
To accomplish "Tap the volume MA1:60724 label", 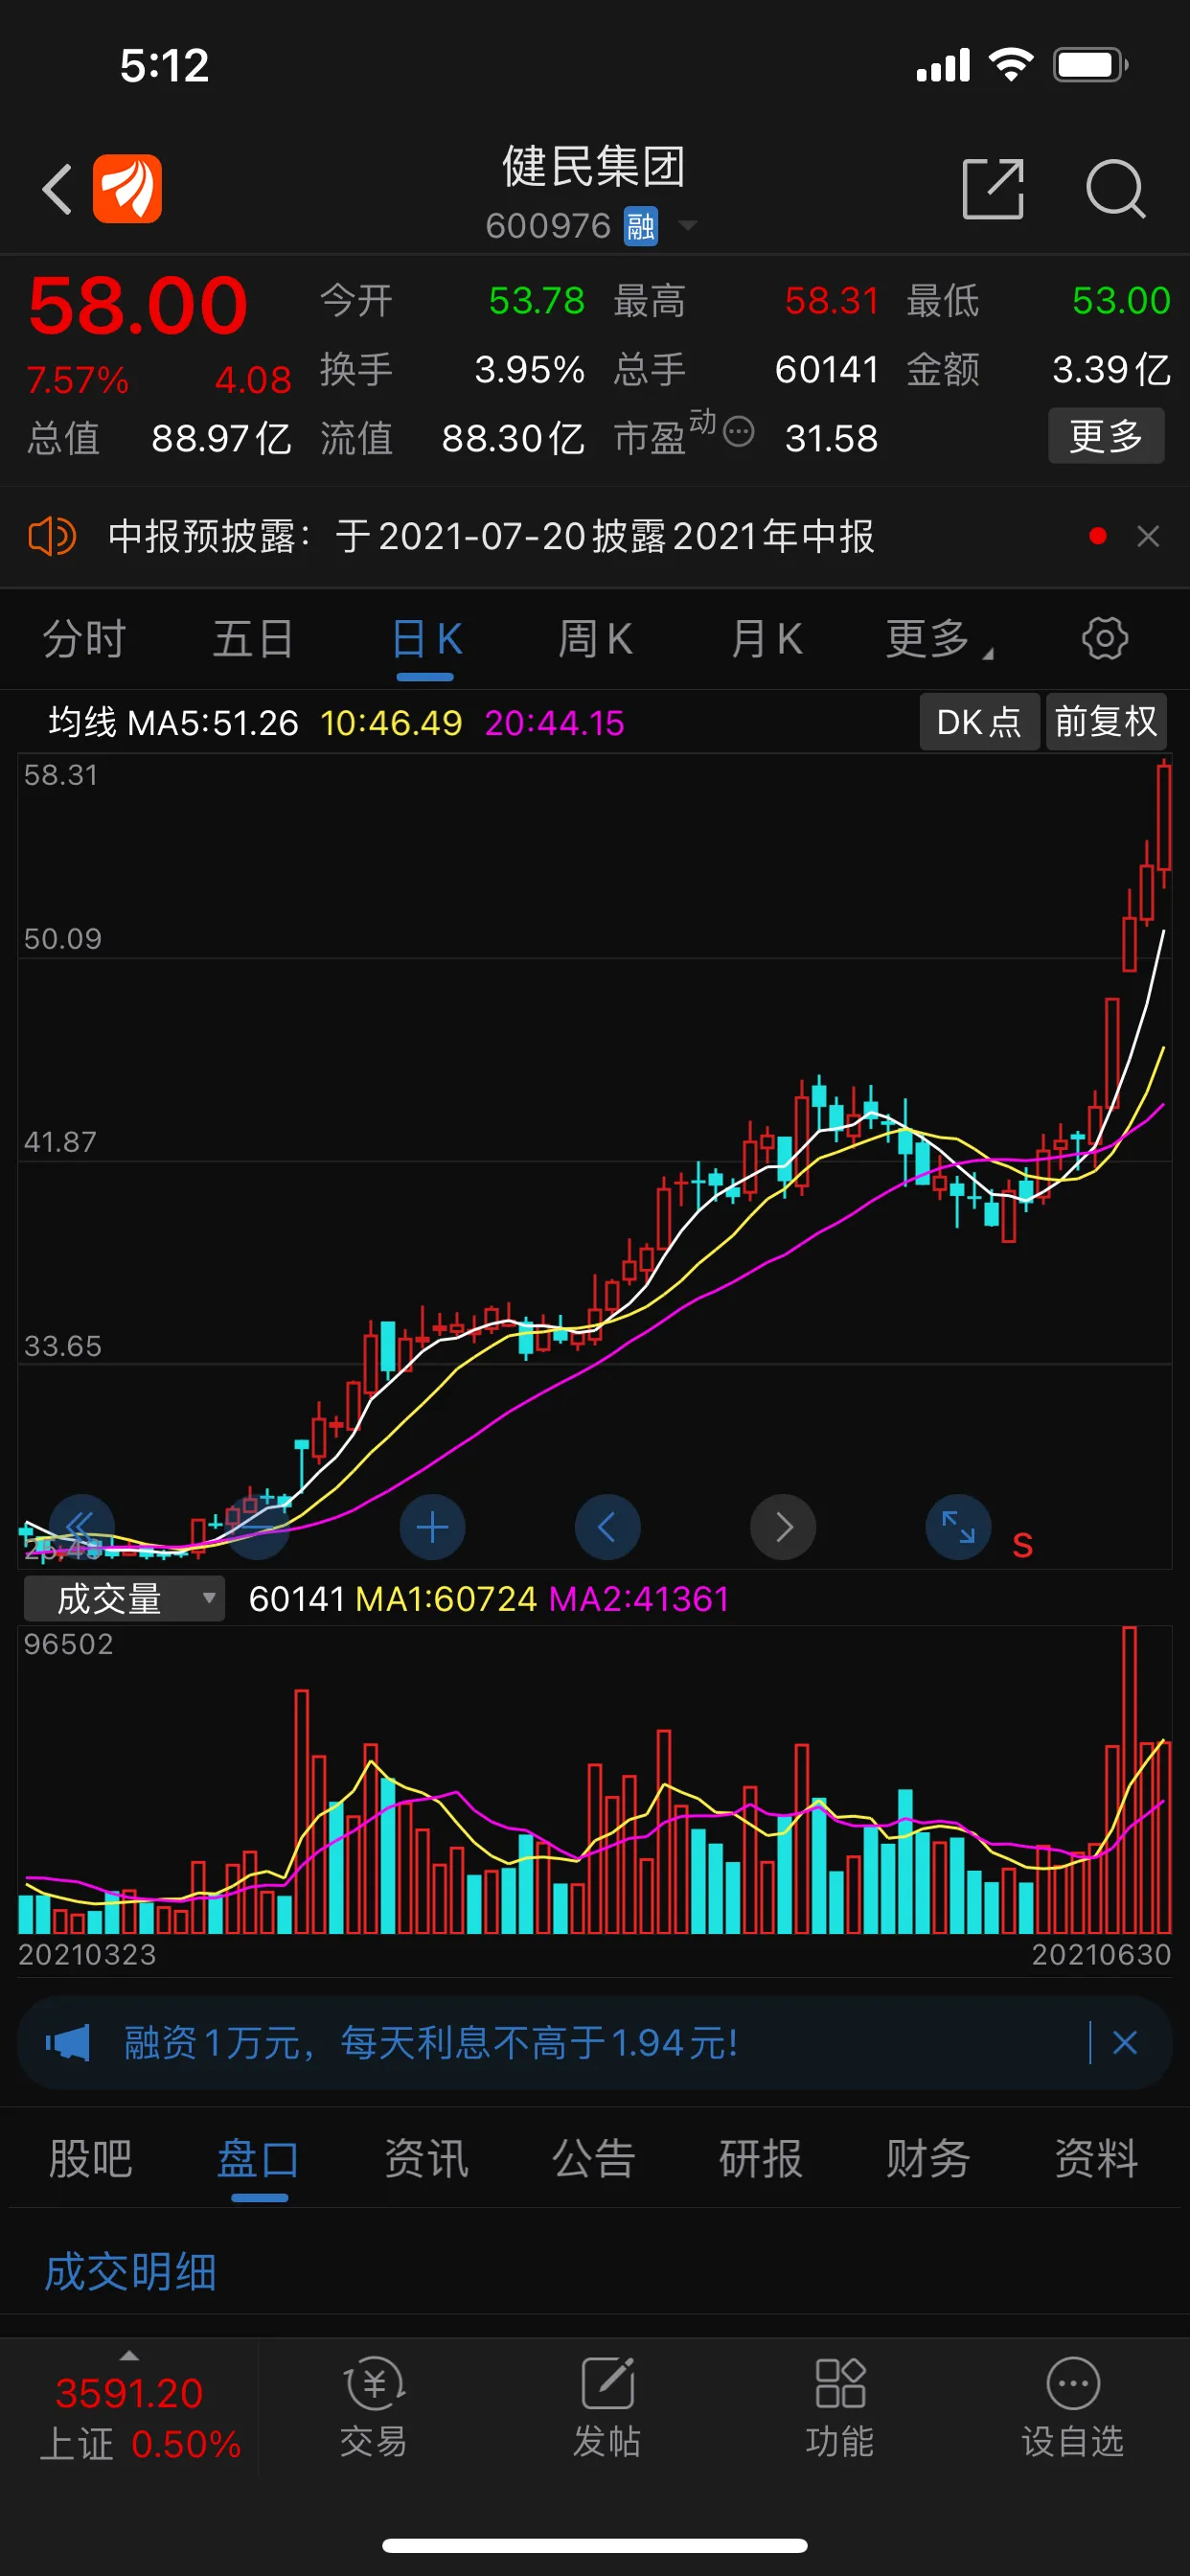I will (446, 1598).
